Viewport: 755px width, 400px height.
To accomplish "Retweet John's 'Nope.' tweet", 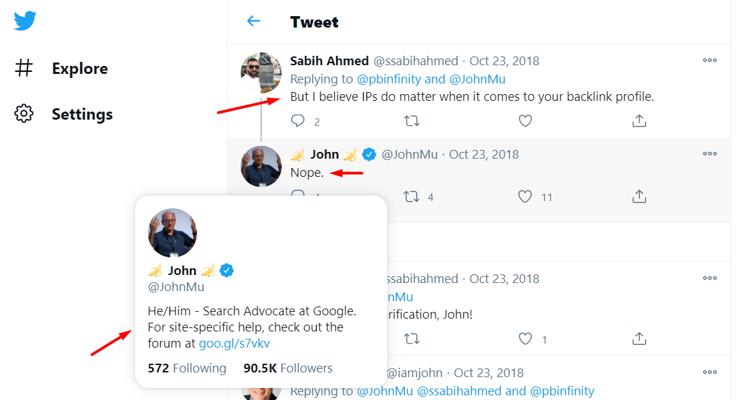I will point(411,197).
